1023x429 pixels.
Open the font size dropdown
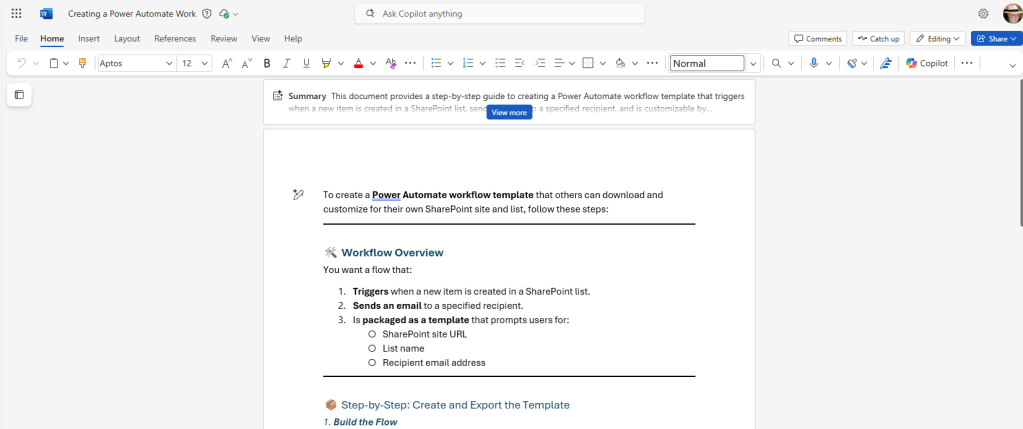click(205, 63)
